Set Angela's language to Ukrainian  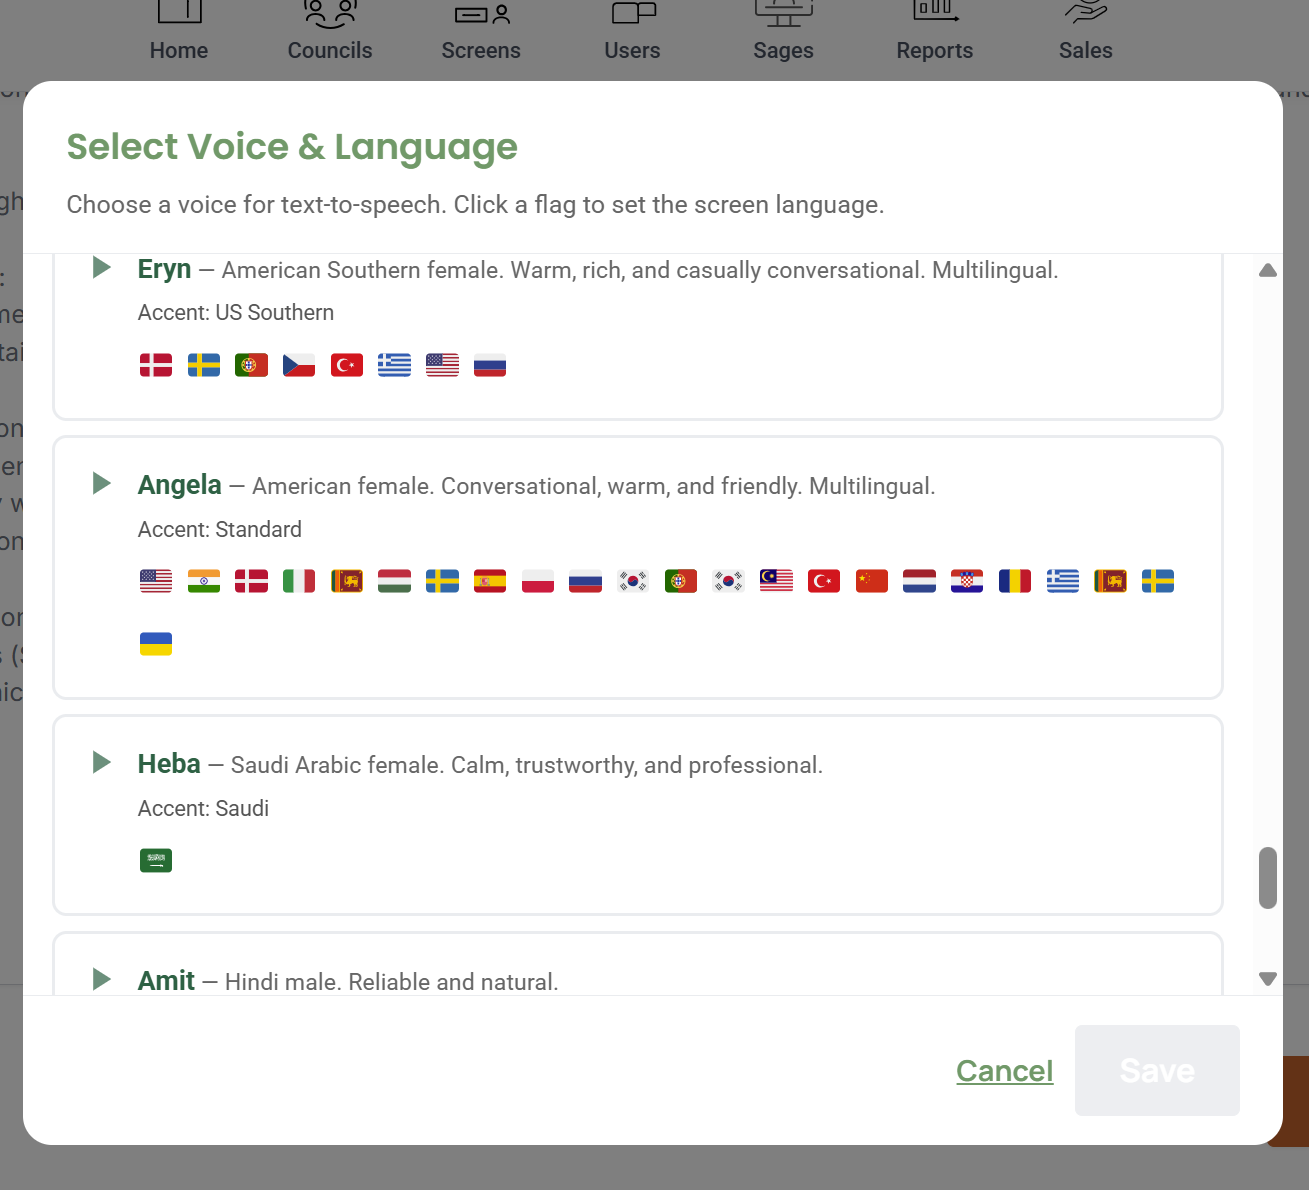coord(155,643)
